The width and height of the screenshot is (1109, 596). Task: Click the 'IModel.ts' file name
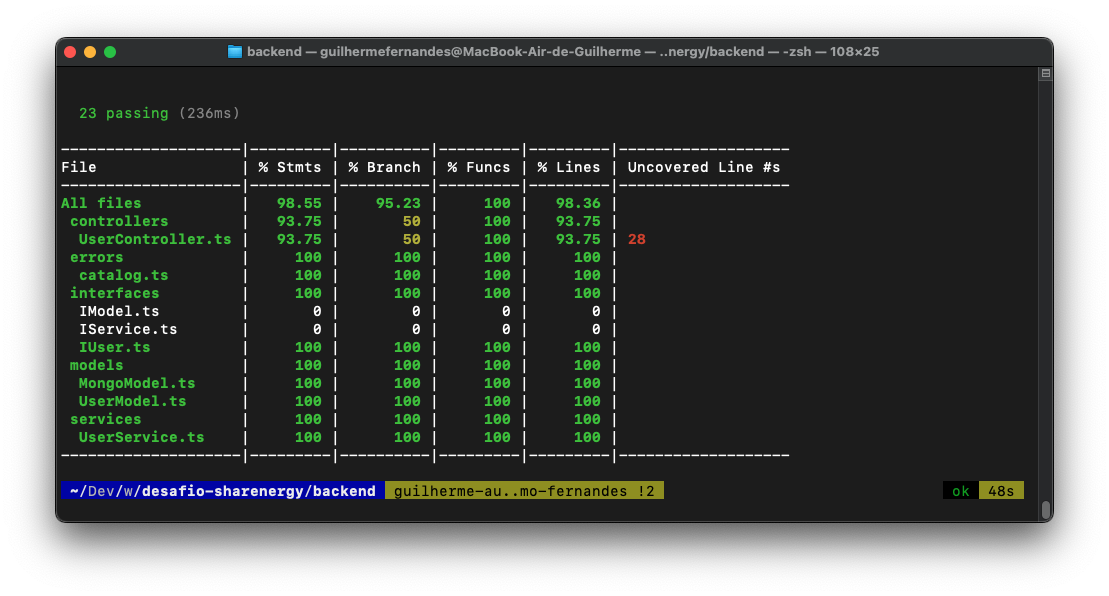(119, 311)
